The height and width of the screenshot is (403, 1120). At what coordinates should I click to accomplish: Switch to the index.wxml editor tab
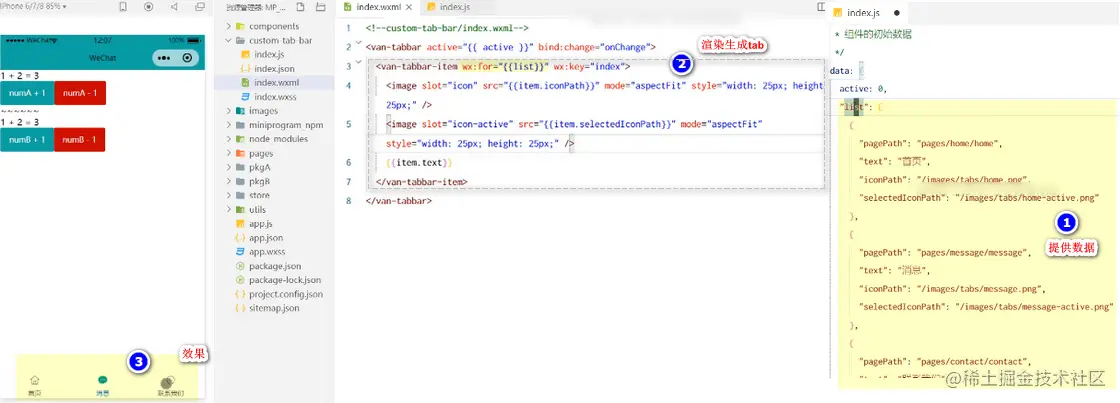pyautogui.click(x=377, y=7)
